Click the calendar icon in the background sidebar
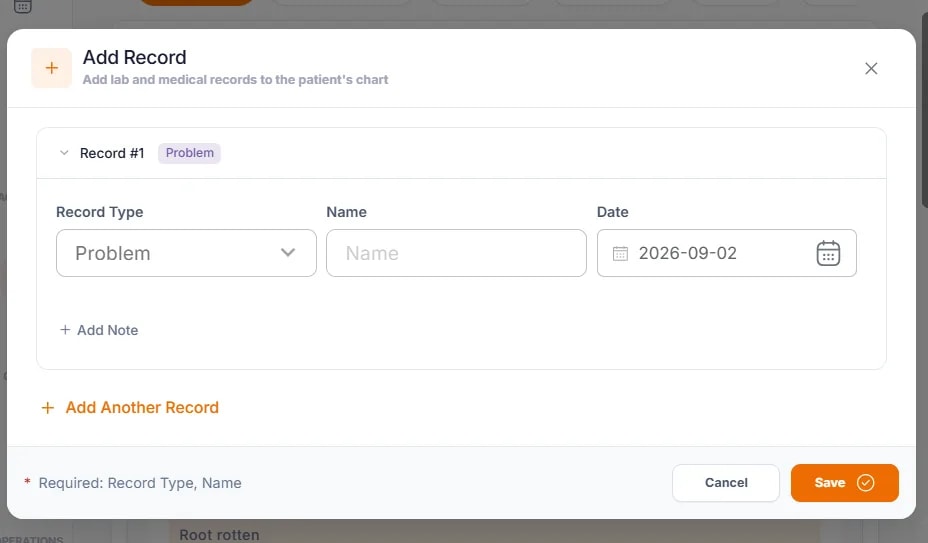 [22, 7]
